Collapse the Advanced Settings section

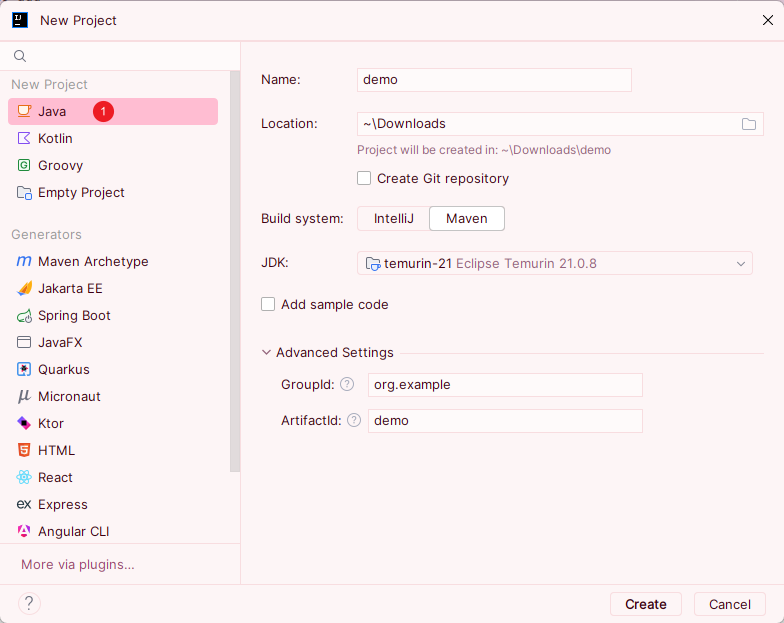pos(266,352)
